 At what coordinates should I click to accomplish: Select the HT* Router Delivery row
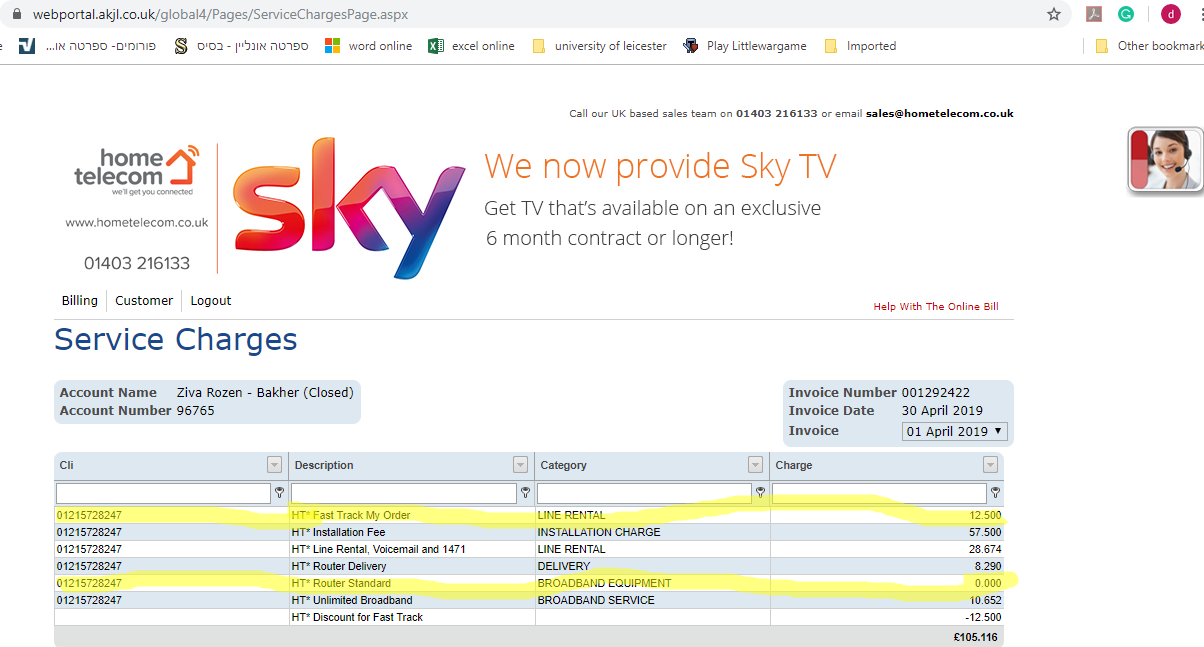tap(529, 566)
